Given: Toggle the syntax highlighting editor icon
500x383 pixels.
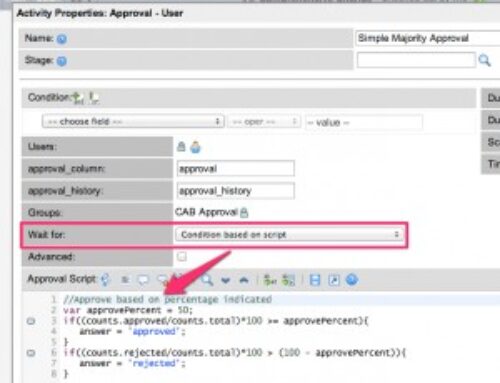Looking at the screenshot, I should point(125,280).
